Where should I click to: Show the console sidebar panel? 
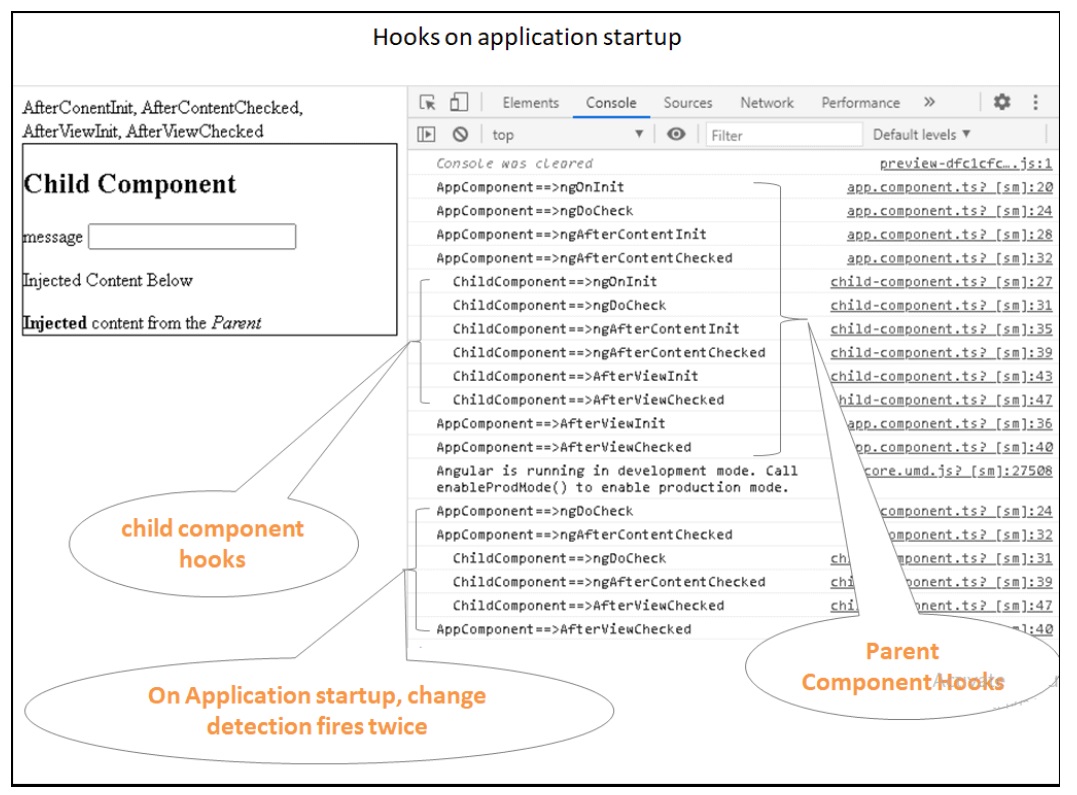pos(427,134)
